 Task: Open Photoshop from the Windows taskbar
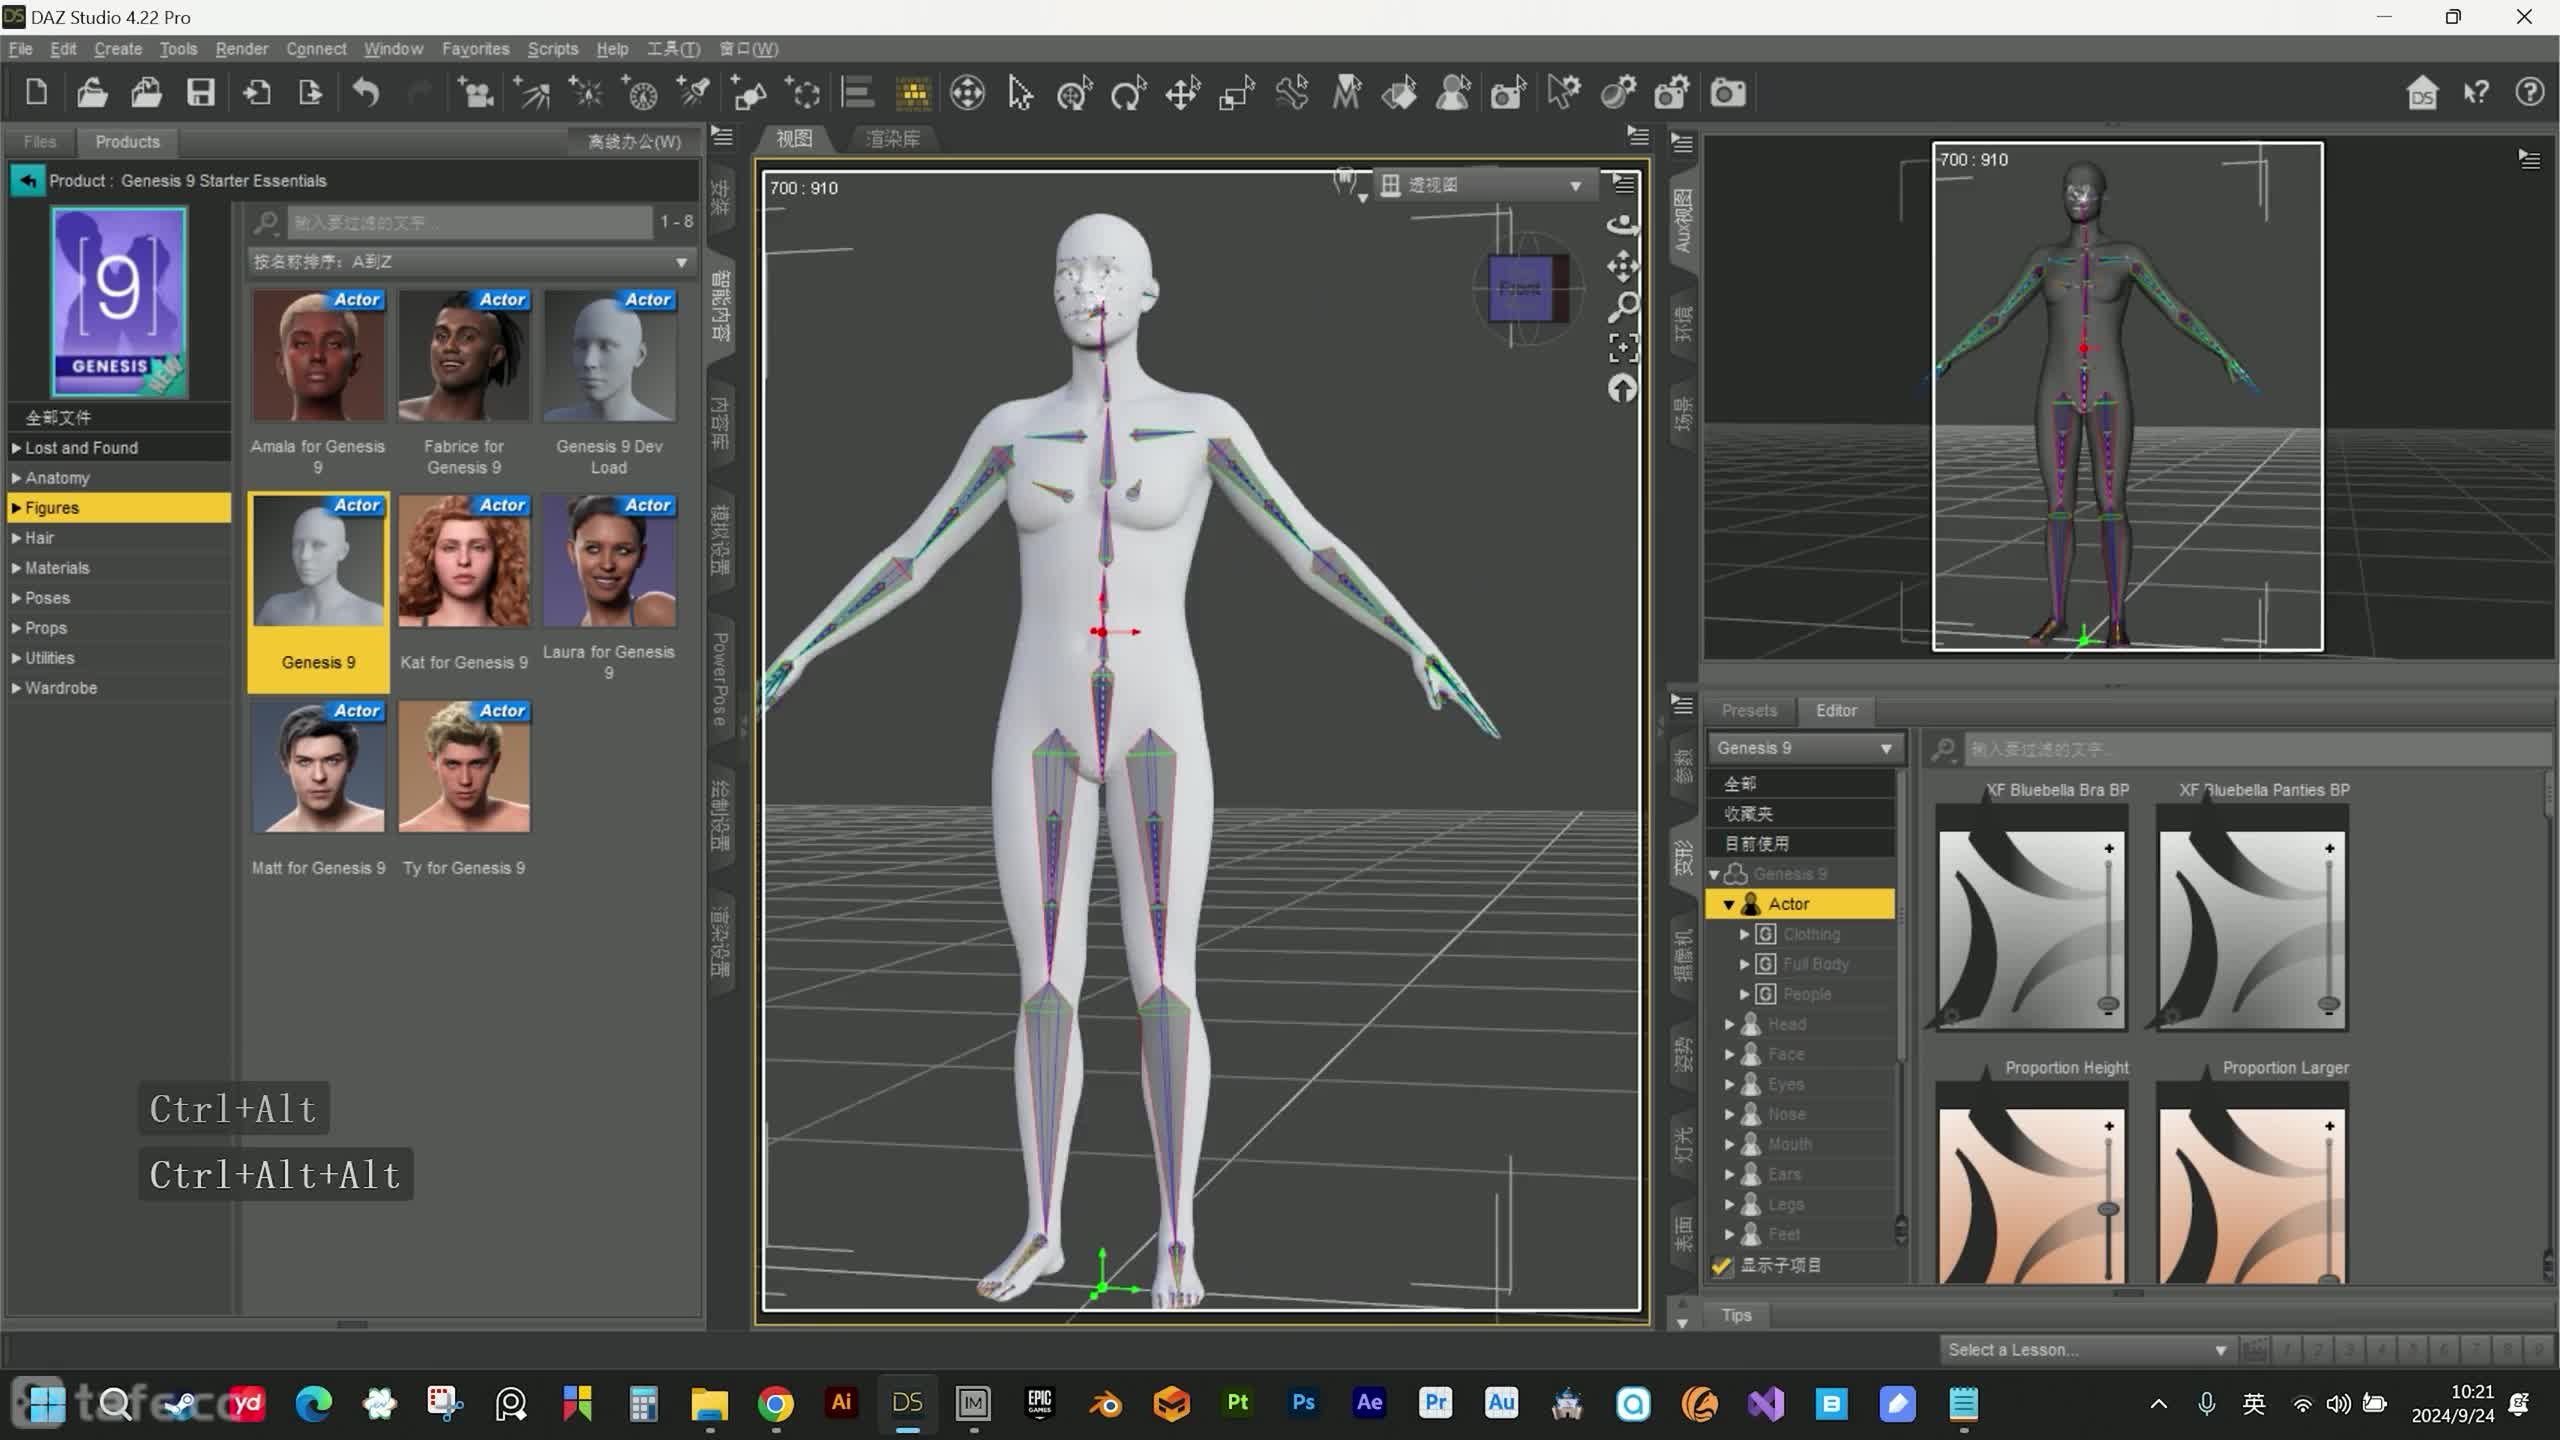click(1303, 1403)
